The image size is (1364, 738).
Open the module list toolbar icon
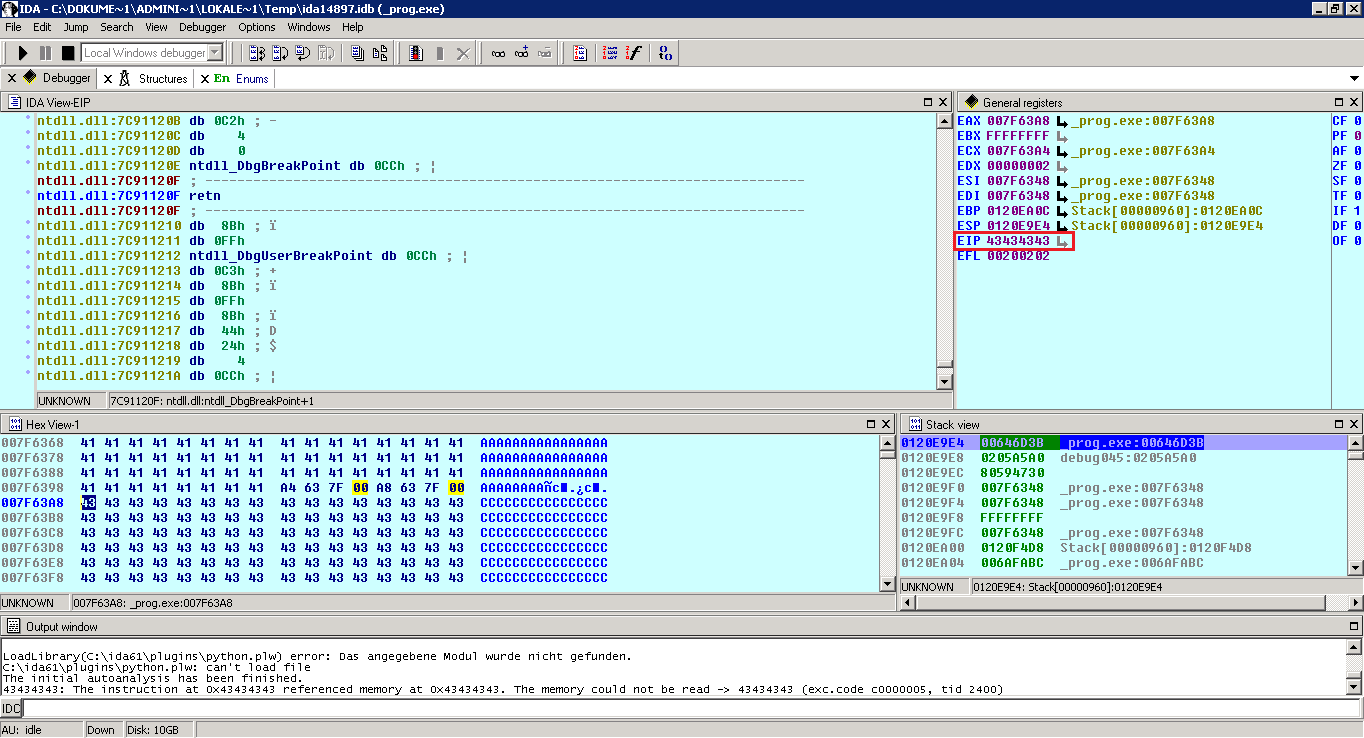point(380,53)
